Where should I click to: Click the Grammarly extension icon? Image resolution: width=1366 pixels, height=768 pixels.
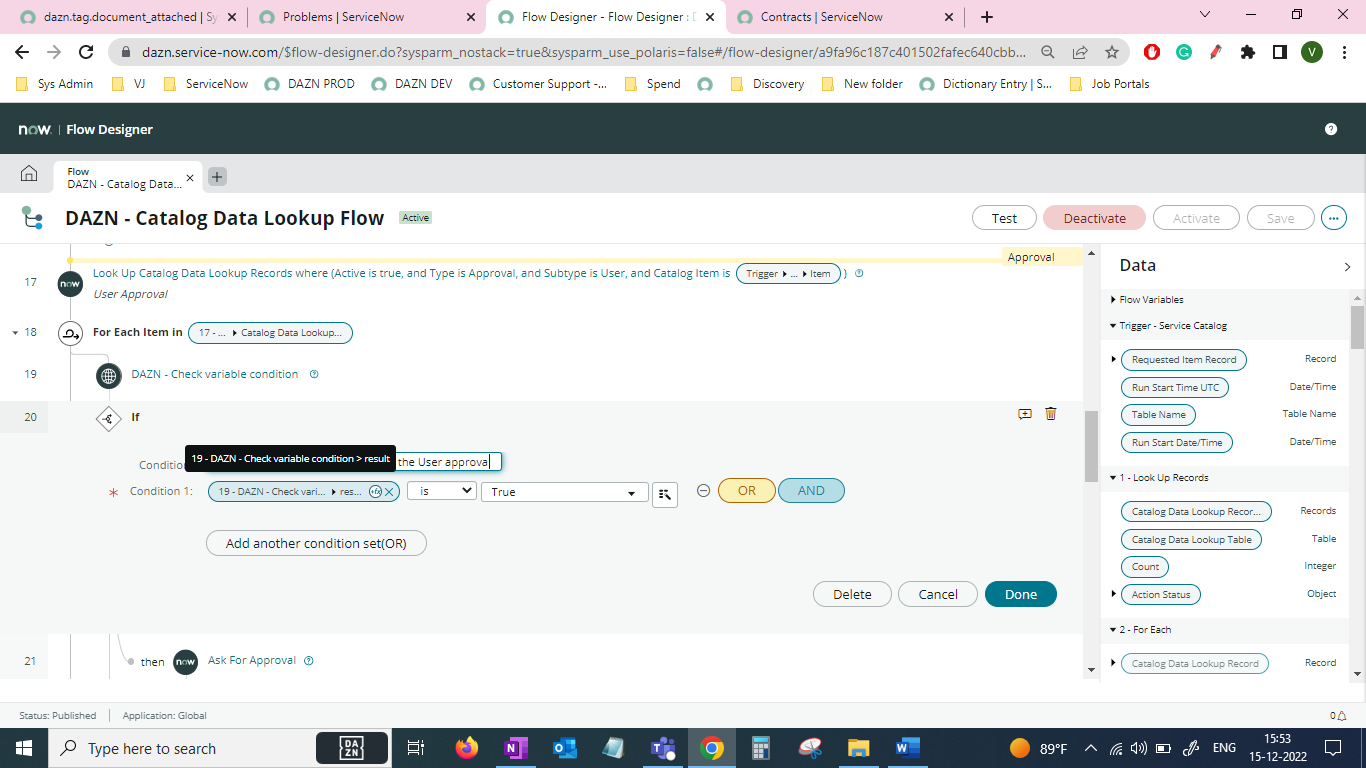pos(1184,52)
